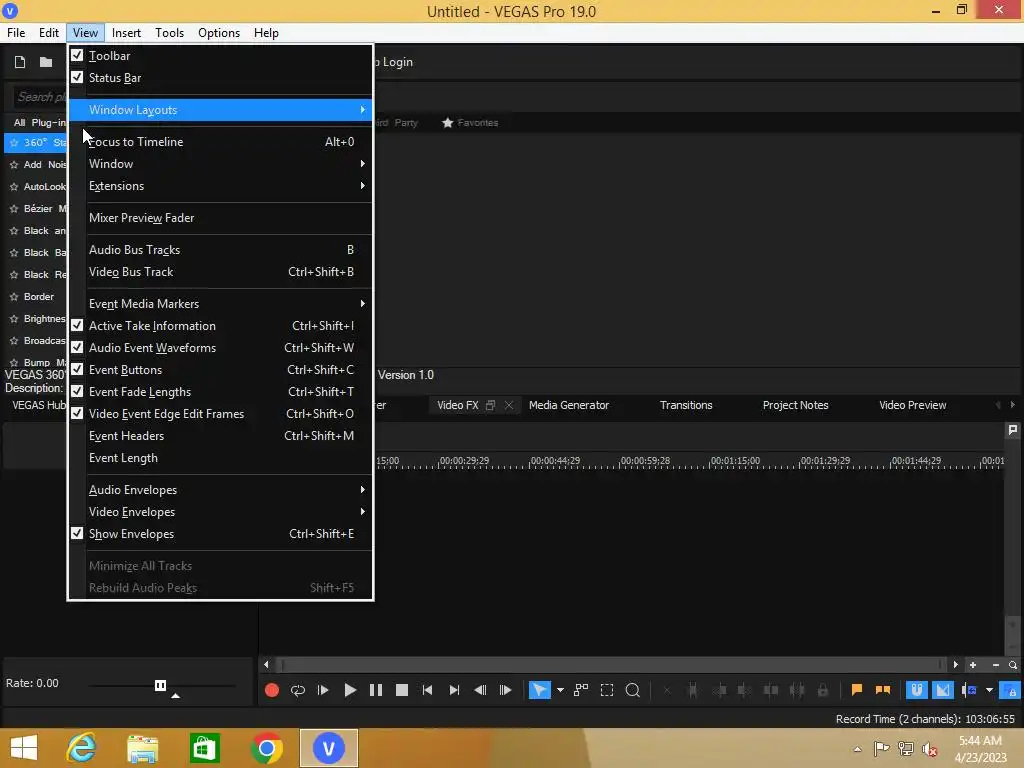Click Play From Start icon

pos(323,690)
